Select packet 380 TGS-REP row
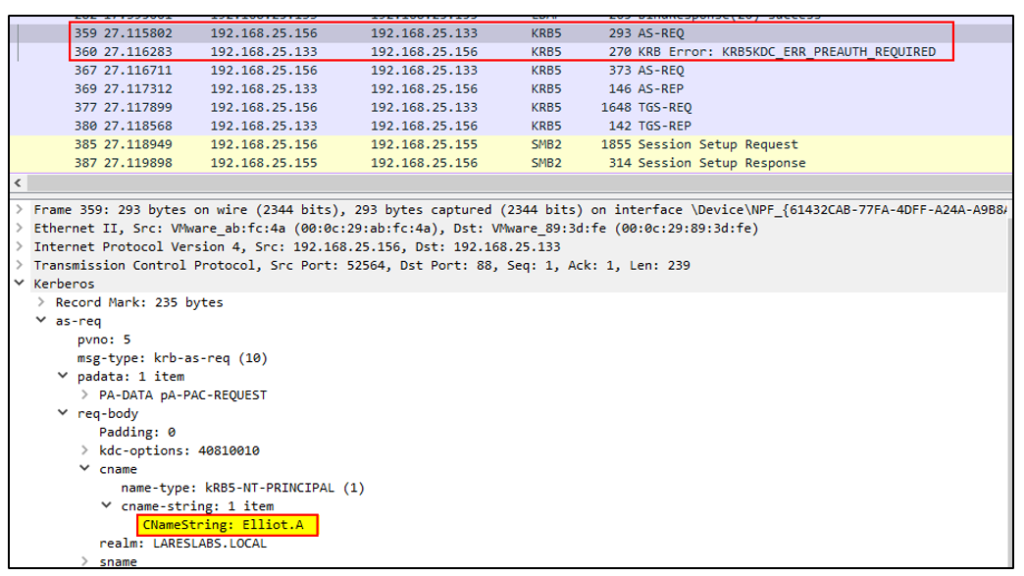This screenshot has height=576, width=1024. point(511,126)
